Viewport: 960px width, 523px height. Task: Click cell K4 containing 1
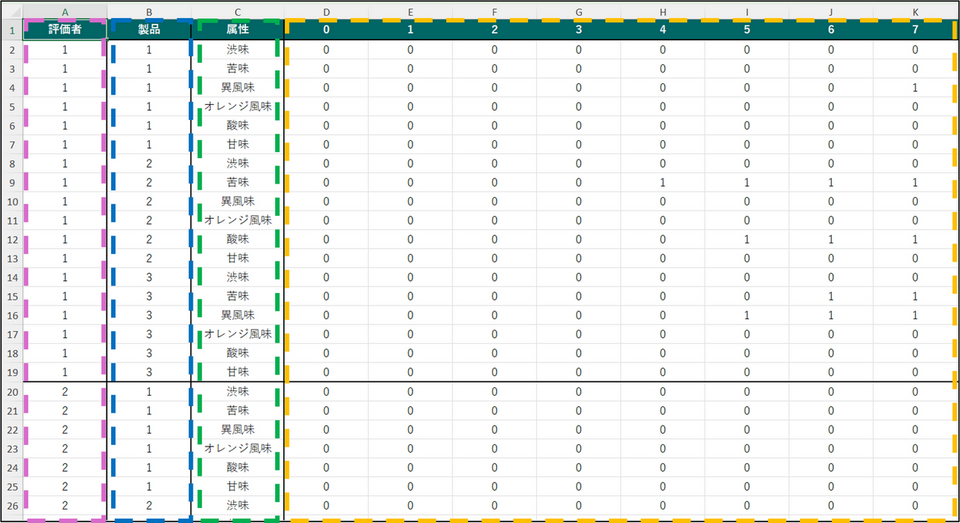pyautogui.click(x=915, y=88)
